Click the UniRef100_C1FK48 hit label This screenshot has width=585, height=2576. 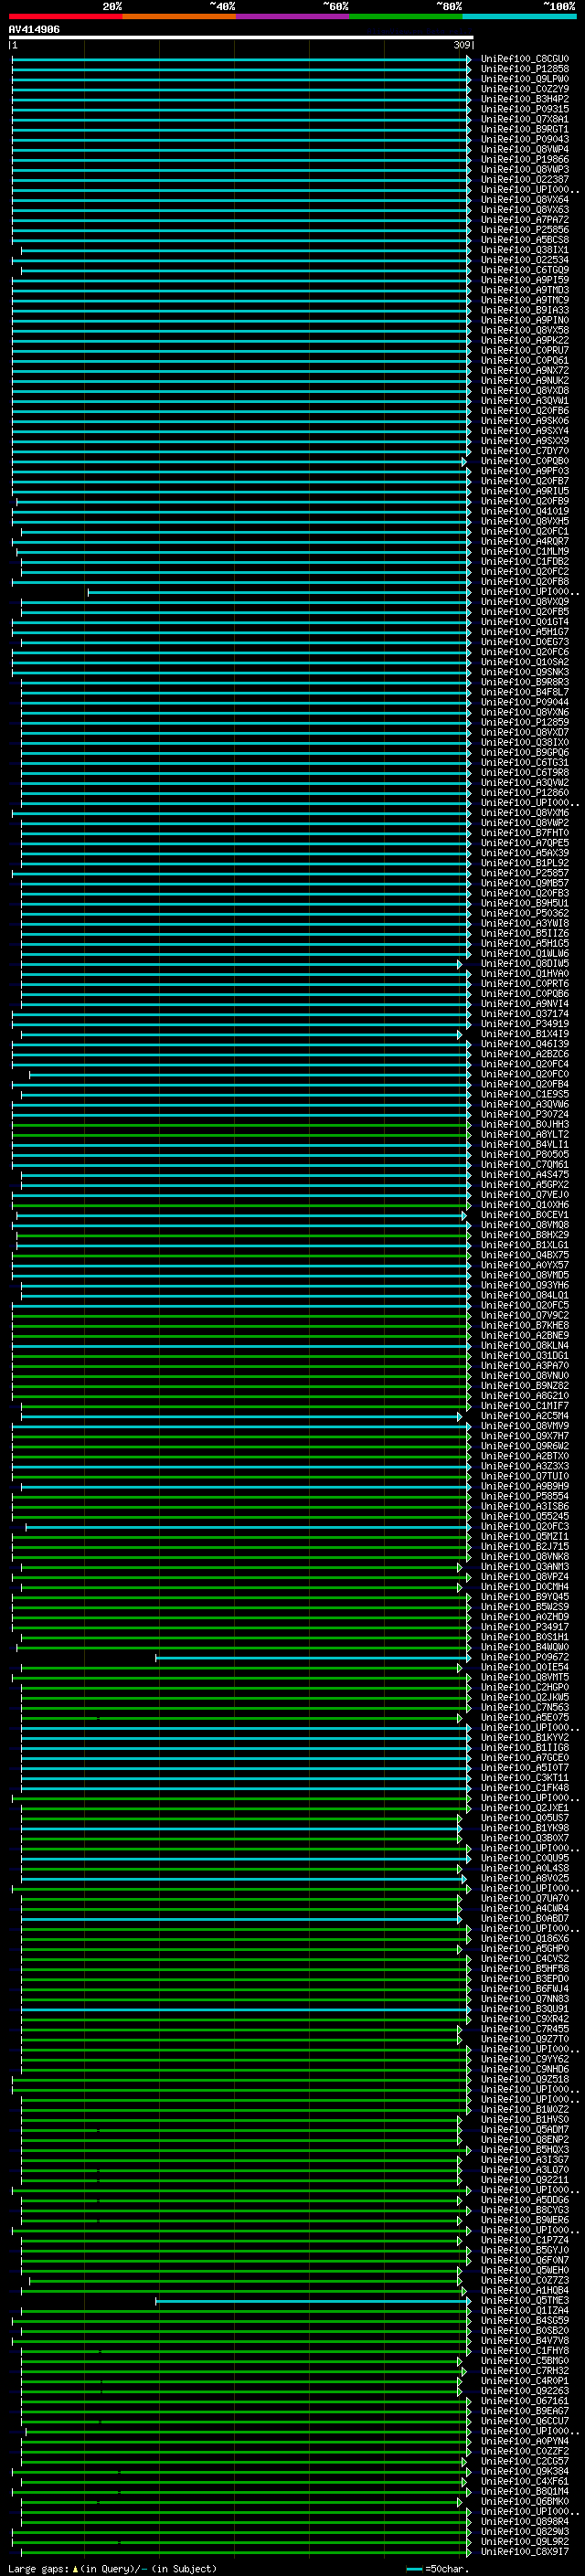(524, 1787)
